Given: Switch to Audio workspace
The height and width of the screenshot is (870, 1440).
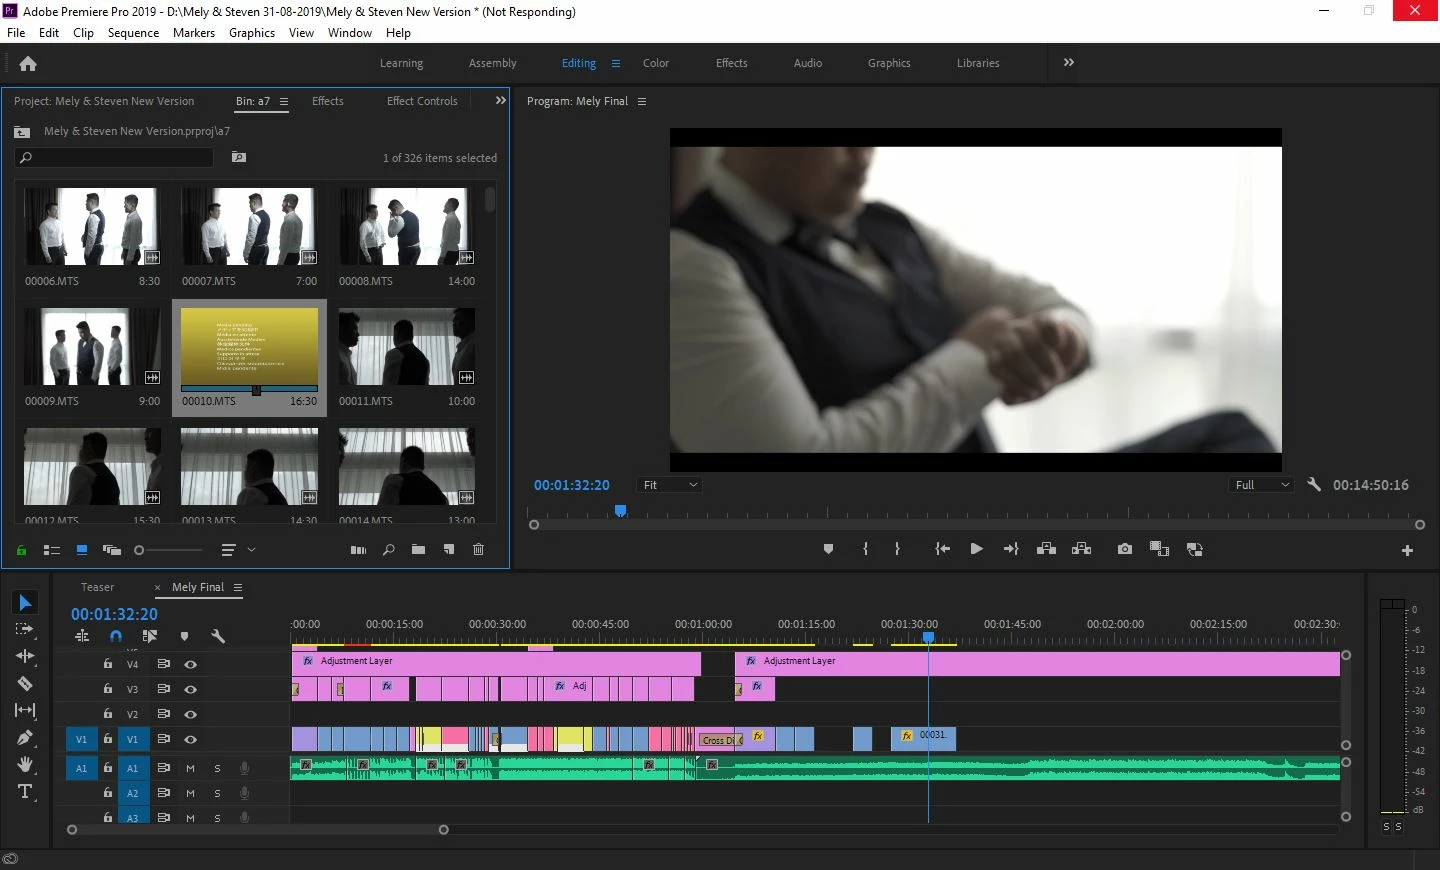Looking at the screenshot, I should [x=808, y=63].
